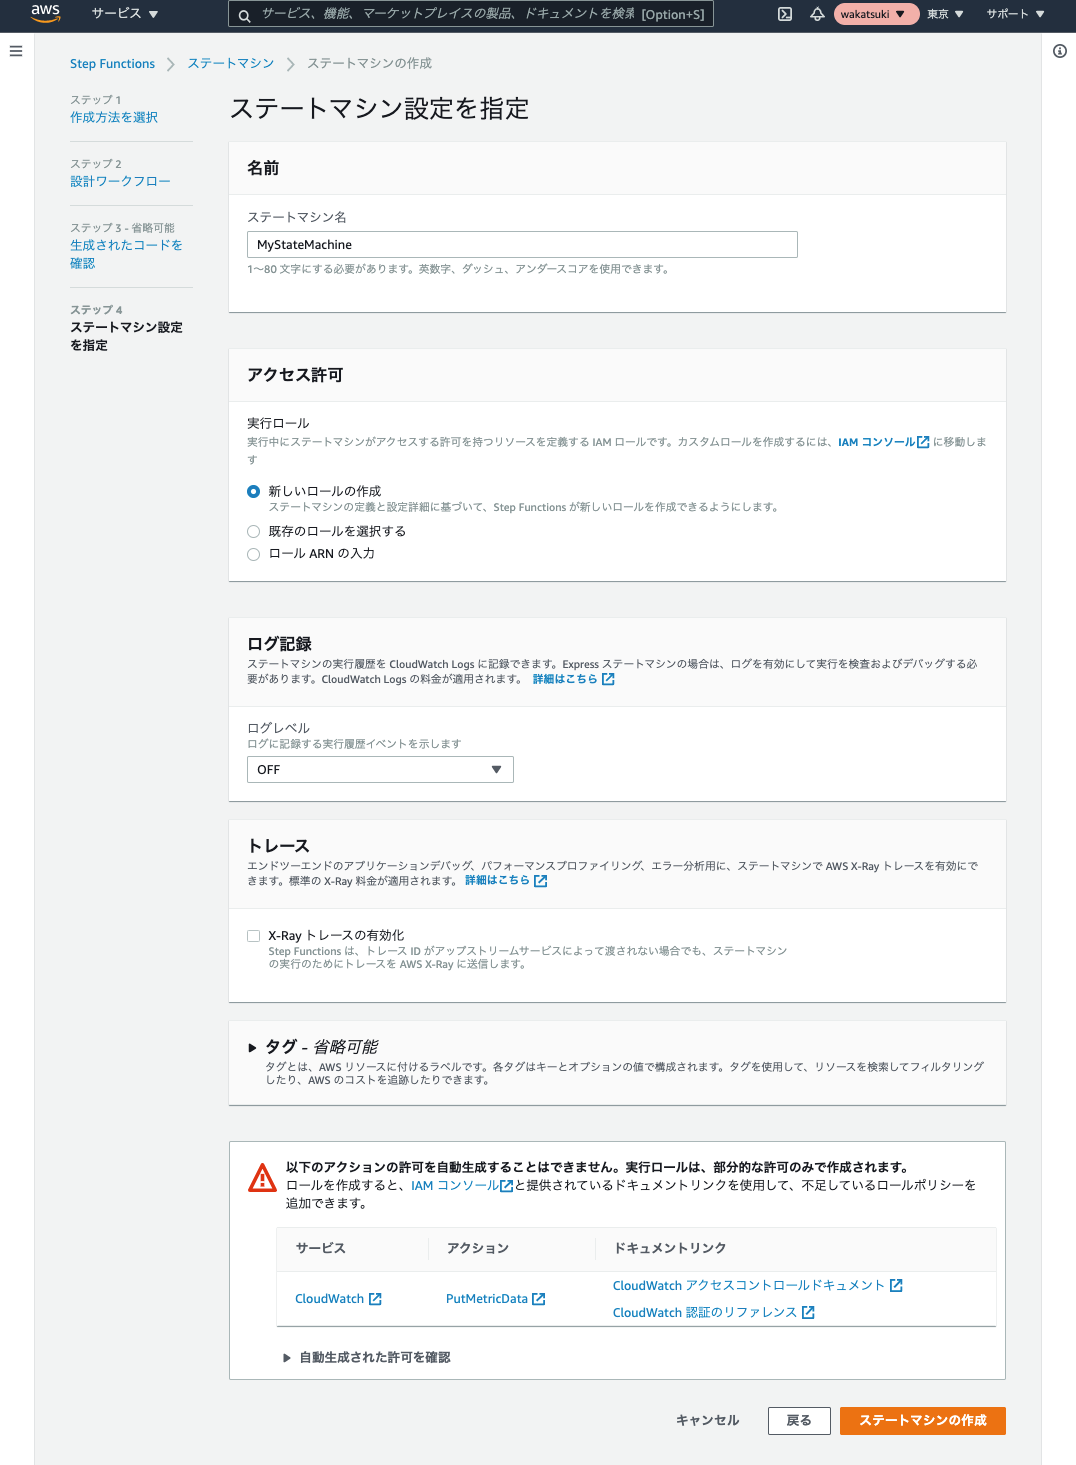
Task: Open the info panel icon
Action: 1060,51
